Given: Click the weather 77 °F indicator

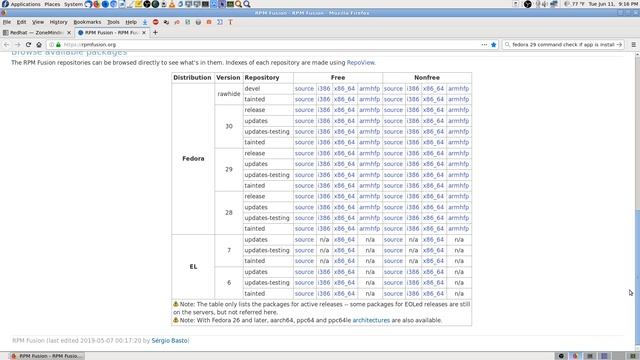Looking at the screenshot, I should pyautogui.click(x=575, y=4).
